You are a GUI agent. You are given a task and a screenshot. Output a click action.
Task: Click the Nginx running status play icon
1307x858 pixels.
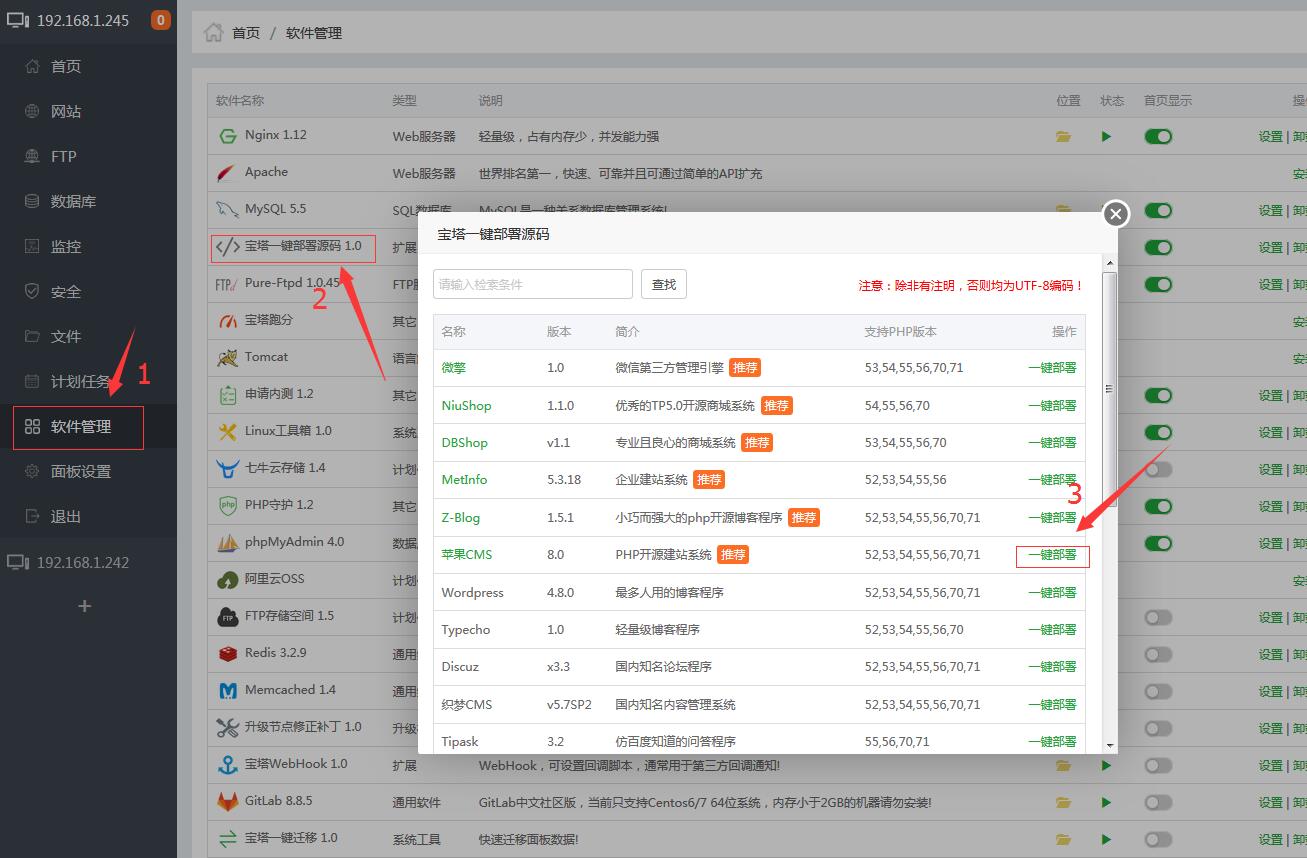1106,137
